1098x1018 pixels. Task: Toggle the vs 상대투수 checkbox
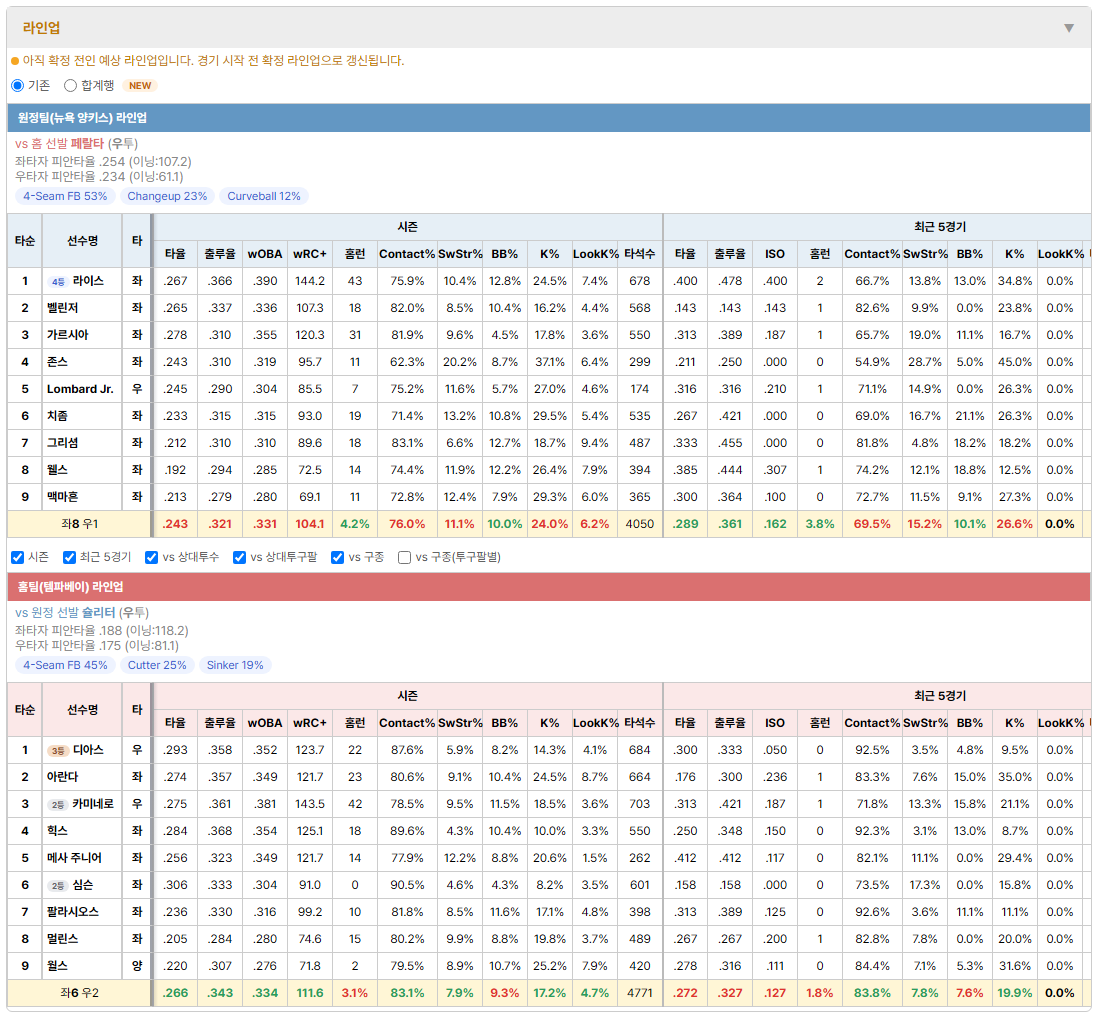[x=151, y=557]
